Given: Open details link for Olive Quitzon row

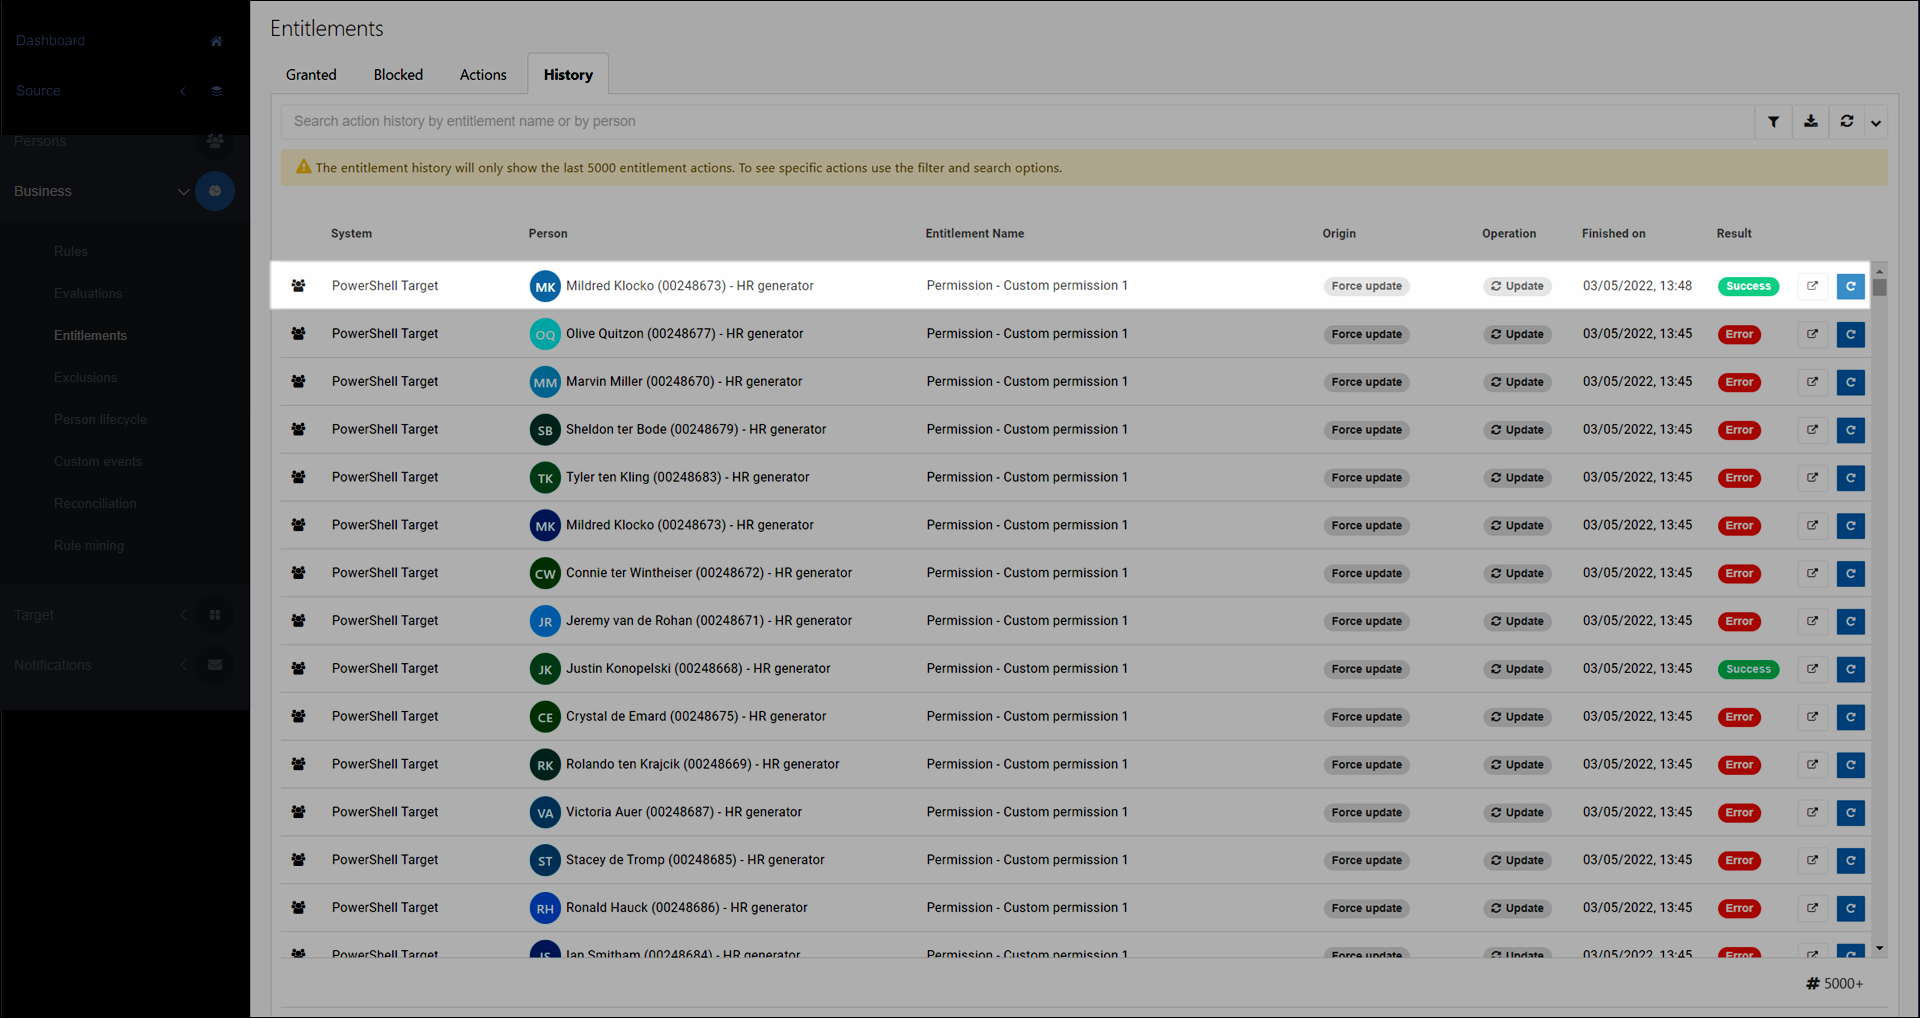Looking at the screenshot, I should coord(1812,334).
